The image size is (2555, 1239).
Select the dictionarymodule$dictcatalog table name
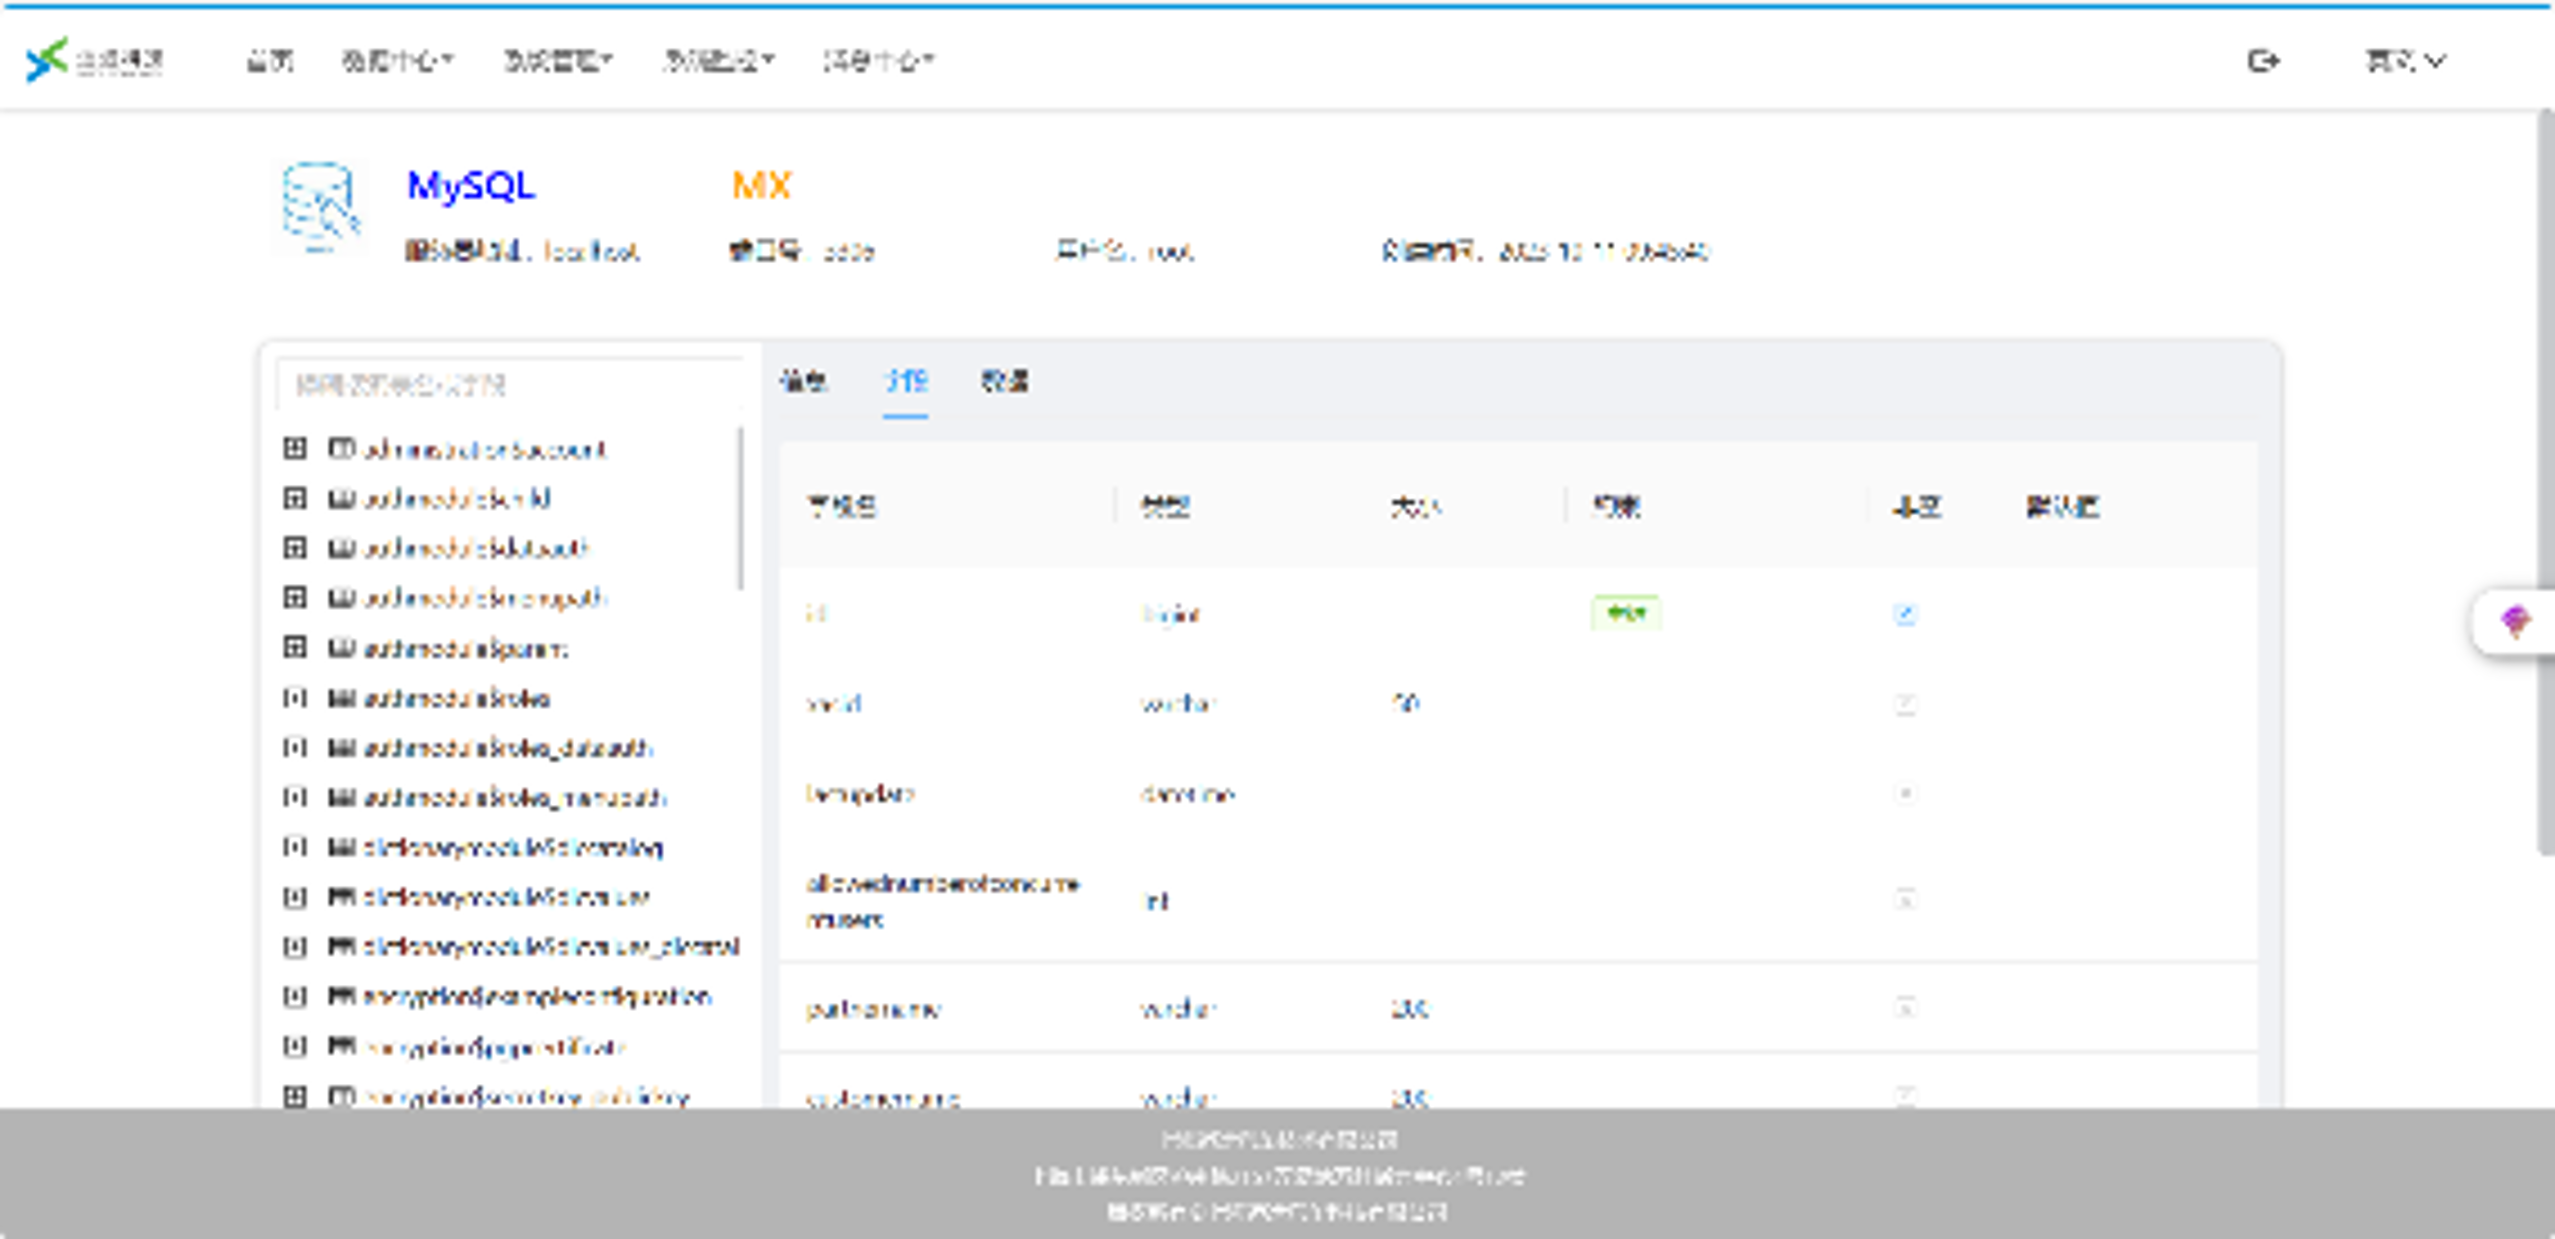coord(513,847)
